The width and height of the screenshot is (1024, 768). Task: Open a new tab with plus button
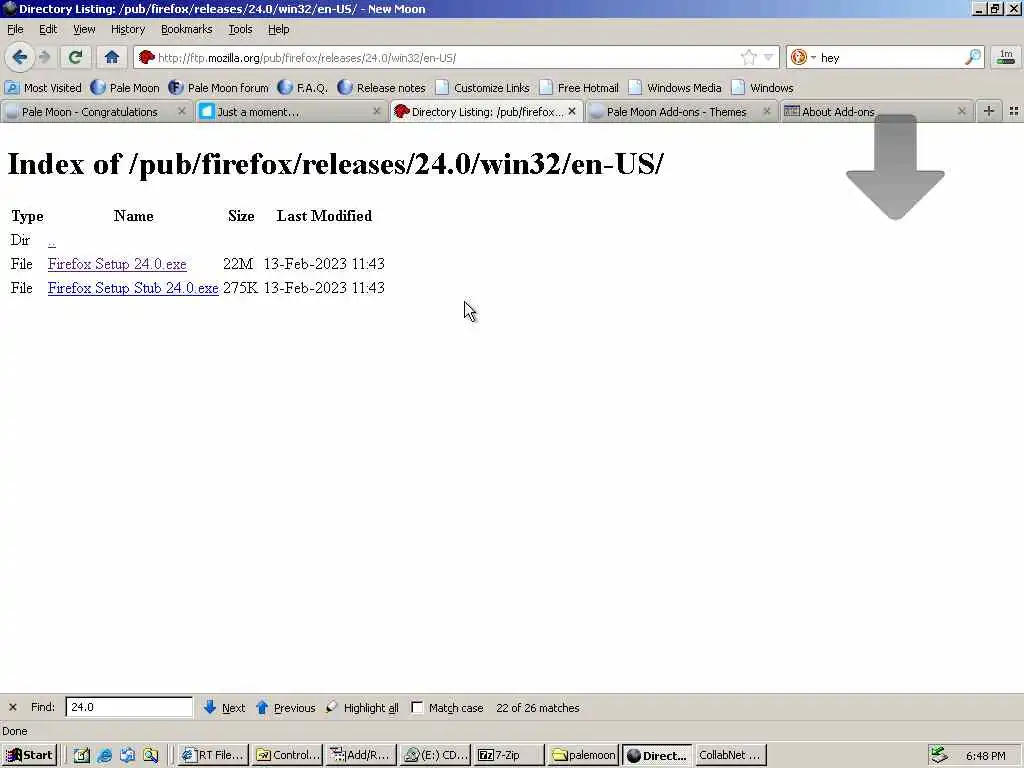coord(989,111)
